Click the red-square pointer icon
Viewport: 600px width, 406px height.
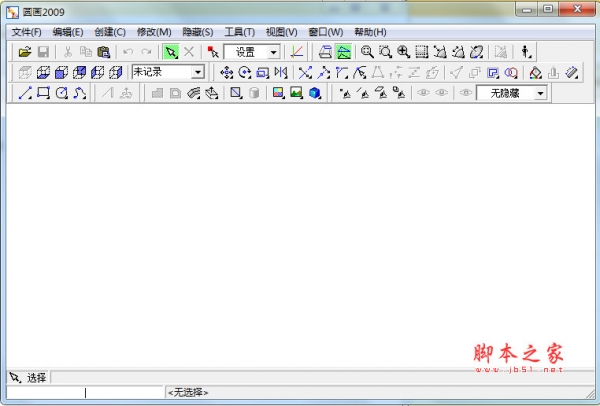point(213,52)
